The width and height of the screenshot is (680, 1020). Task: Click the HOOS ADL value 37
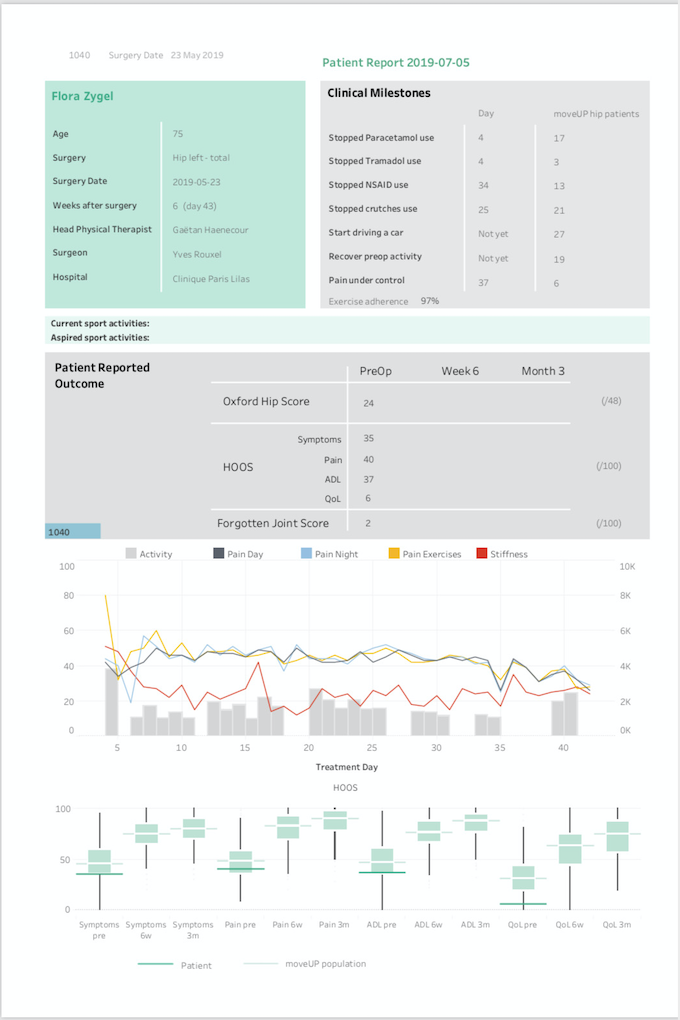368,479
